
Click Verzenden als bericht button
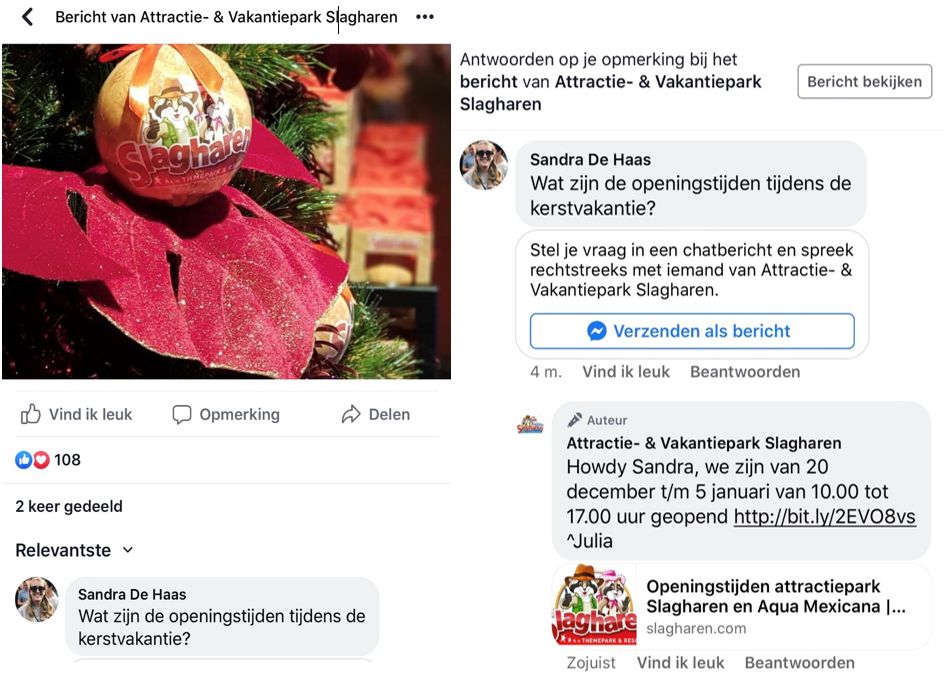coord(692,331)
